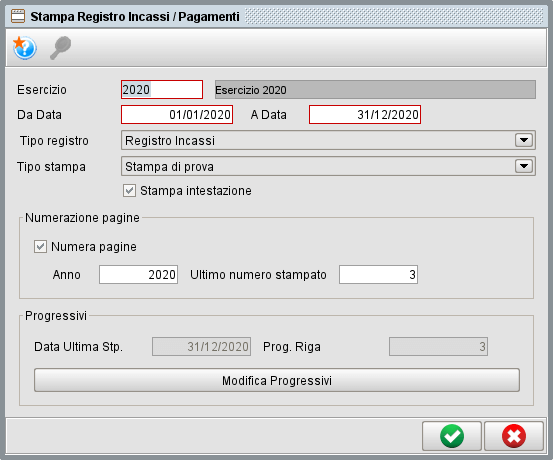The width and height of the screenshot is (553, 460).
Task: Open the help icon with star
Action: [24, 48]
